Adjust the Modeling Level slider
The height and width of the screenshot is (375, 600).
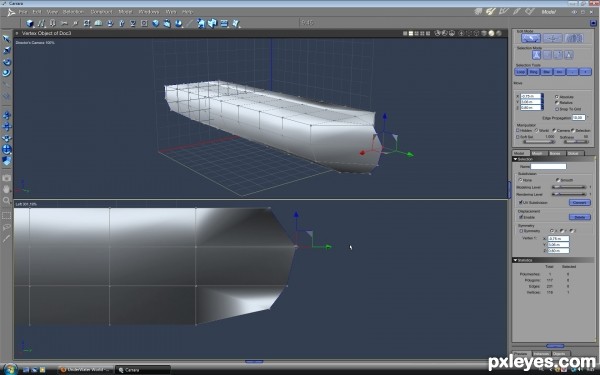click(569, 187)
